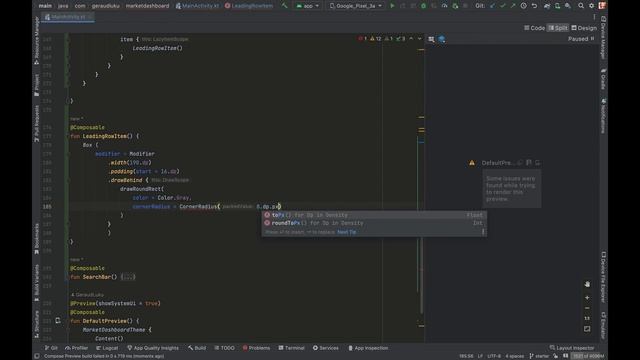The height and width of the screenshot is (360, 640).
Task: Open Build Variants side panel
Action: click(x=37, y=283)
